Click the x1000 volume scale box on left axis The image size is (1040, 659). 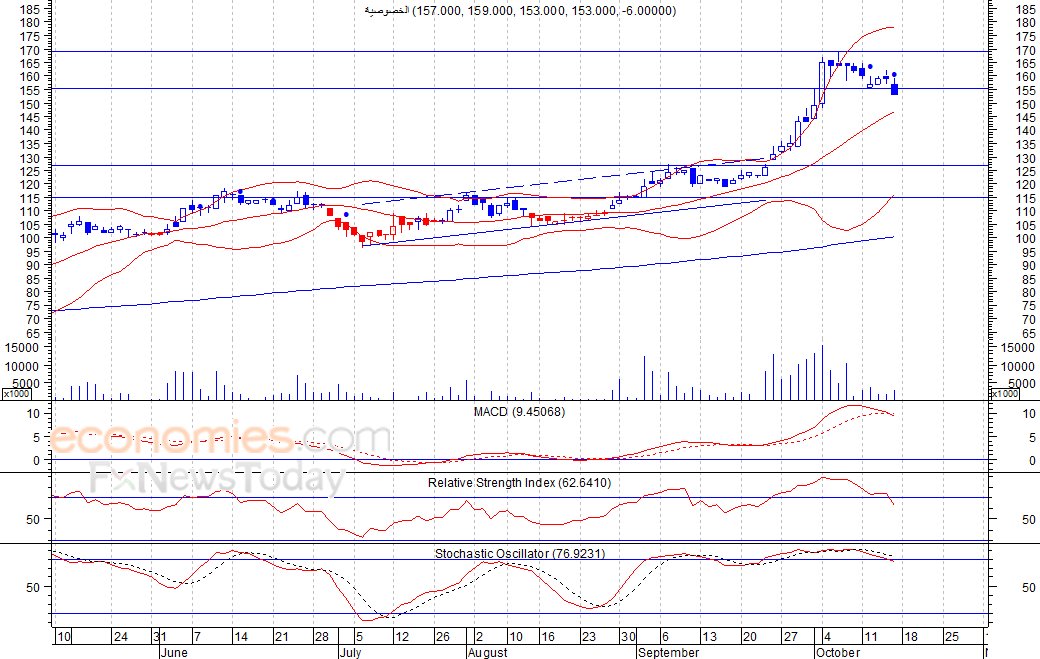click(x=17, y=394)
